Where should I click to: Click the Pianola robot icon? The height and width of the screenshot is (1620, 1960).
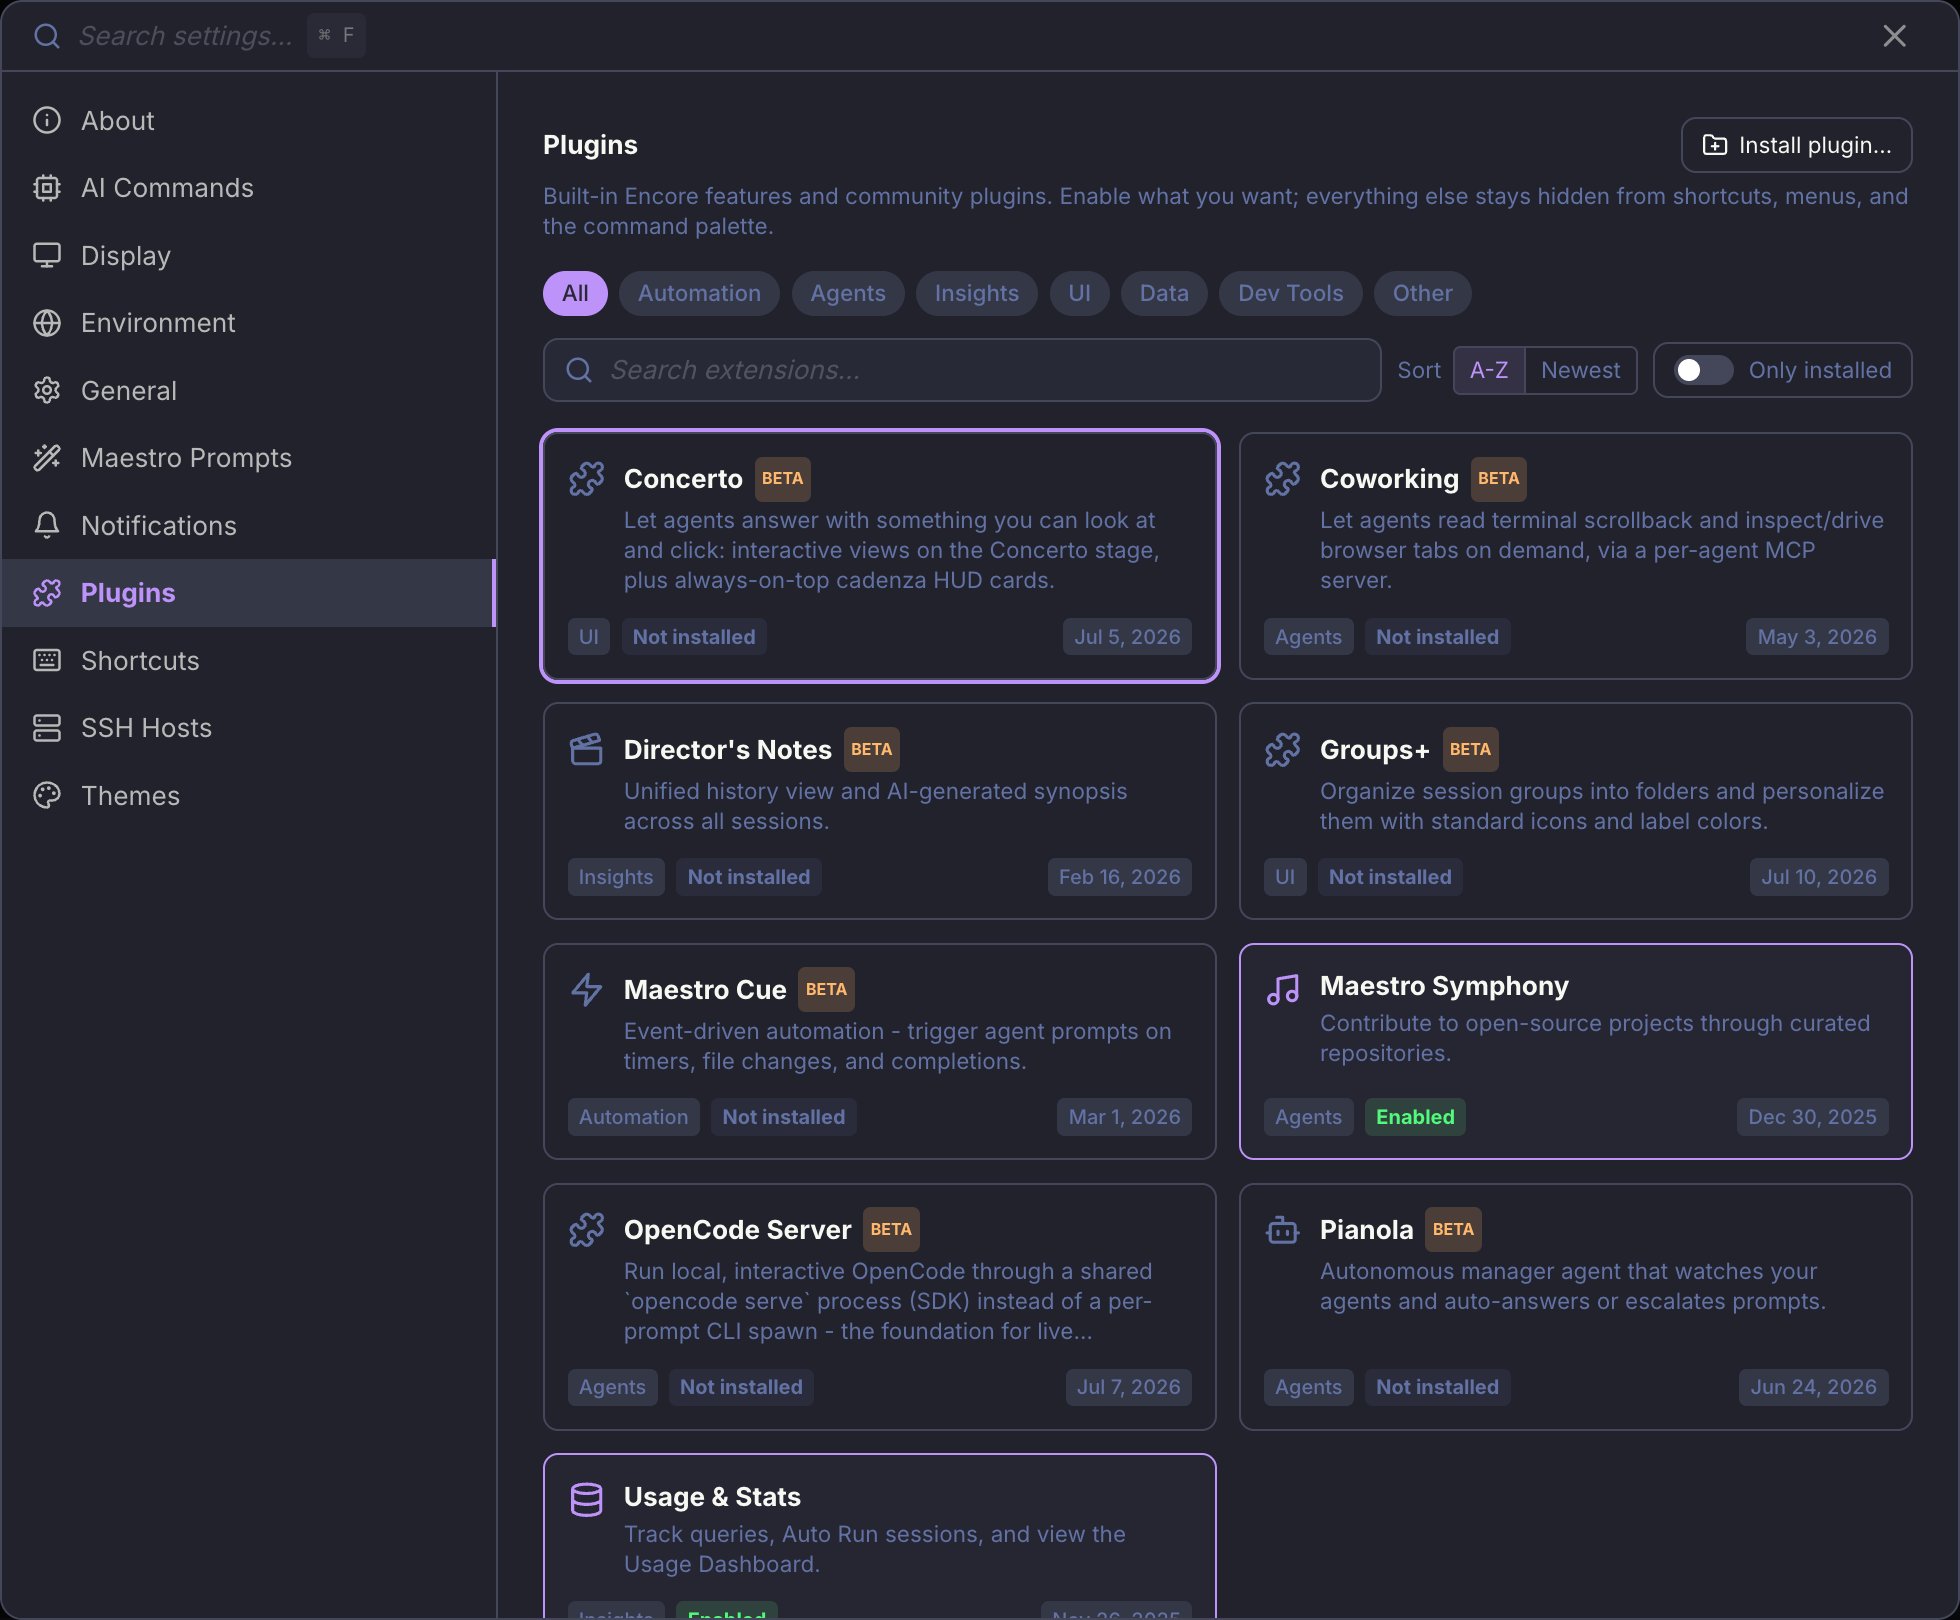point(1282,1229)
